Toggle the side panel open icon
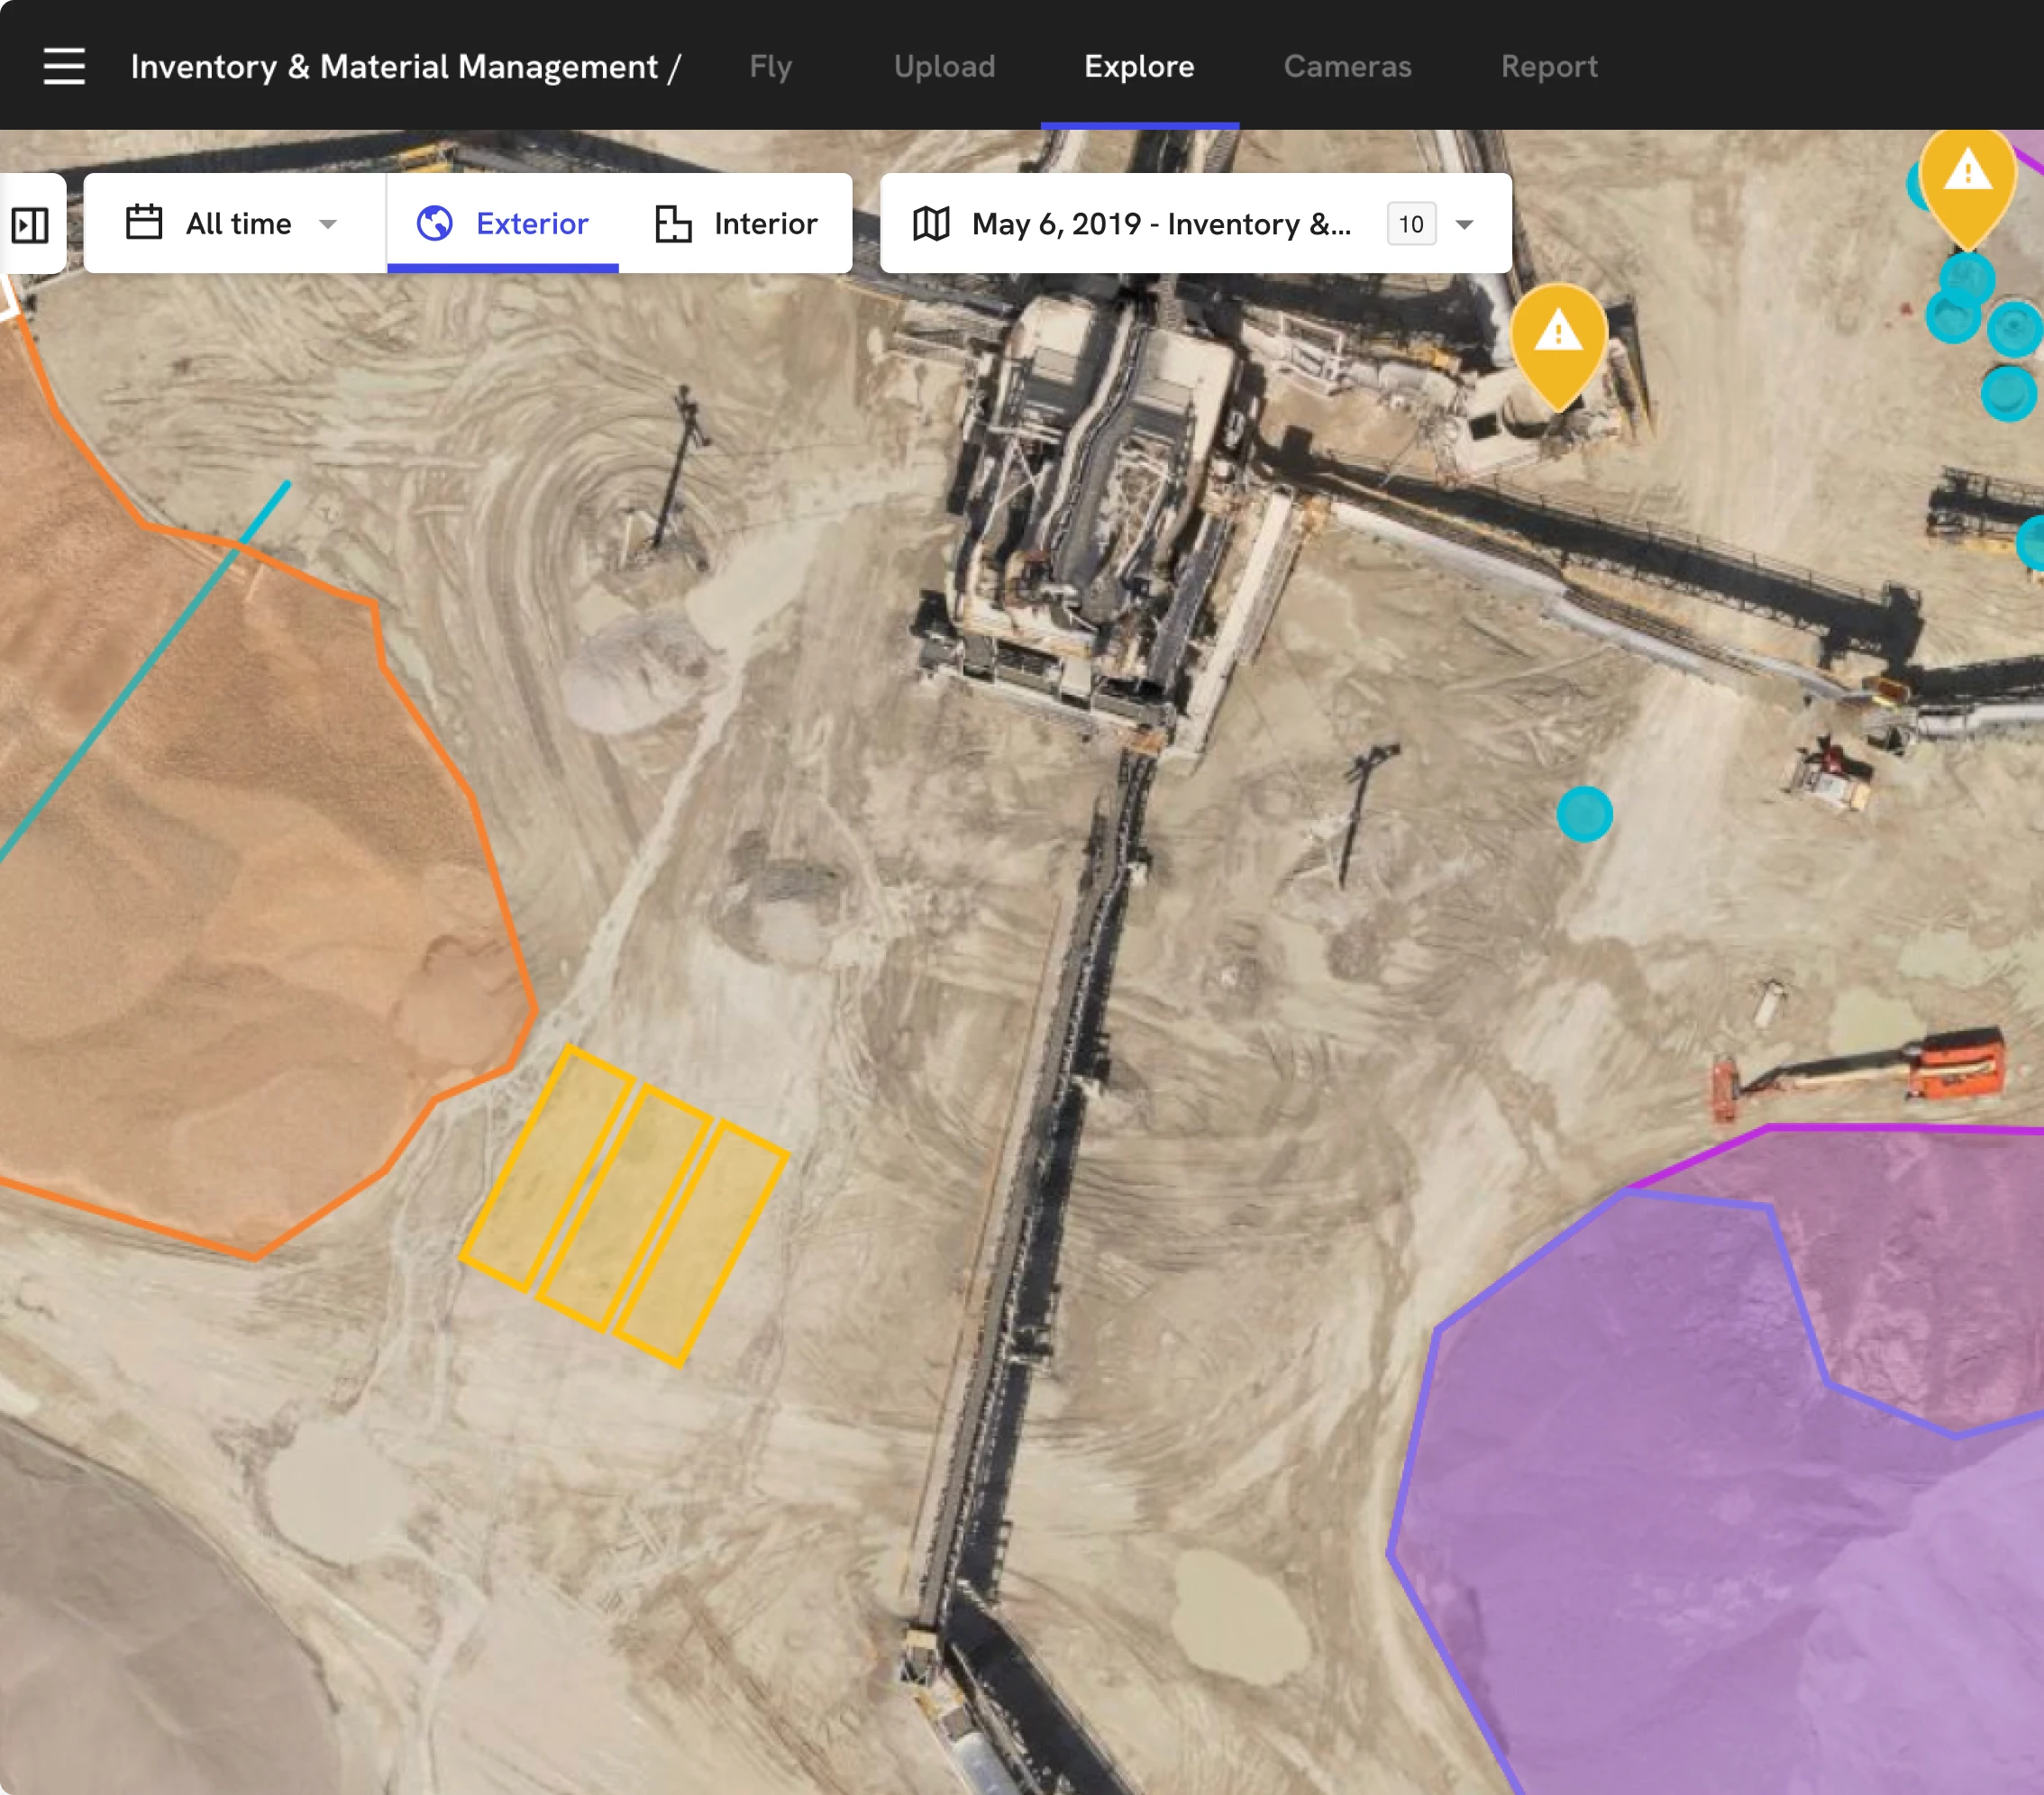Image resolution: width=2044 pixels, height=1795 pixels. (x=30, y=224)
